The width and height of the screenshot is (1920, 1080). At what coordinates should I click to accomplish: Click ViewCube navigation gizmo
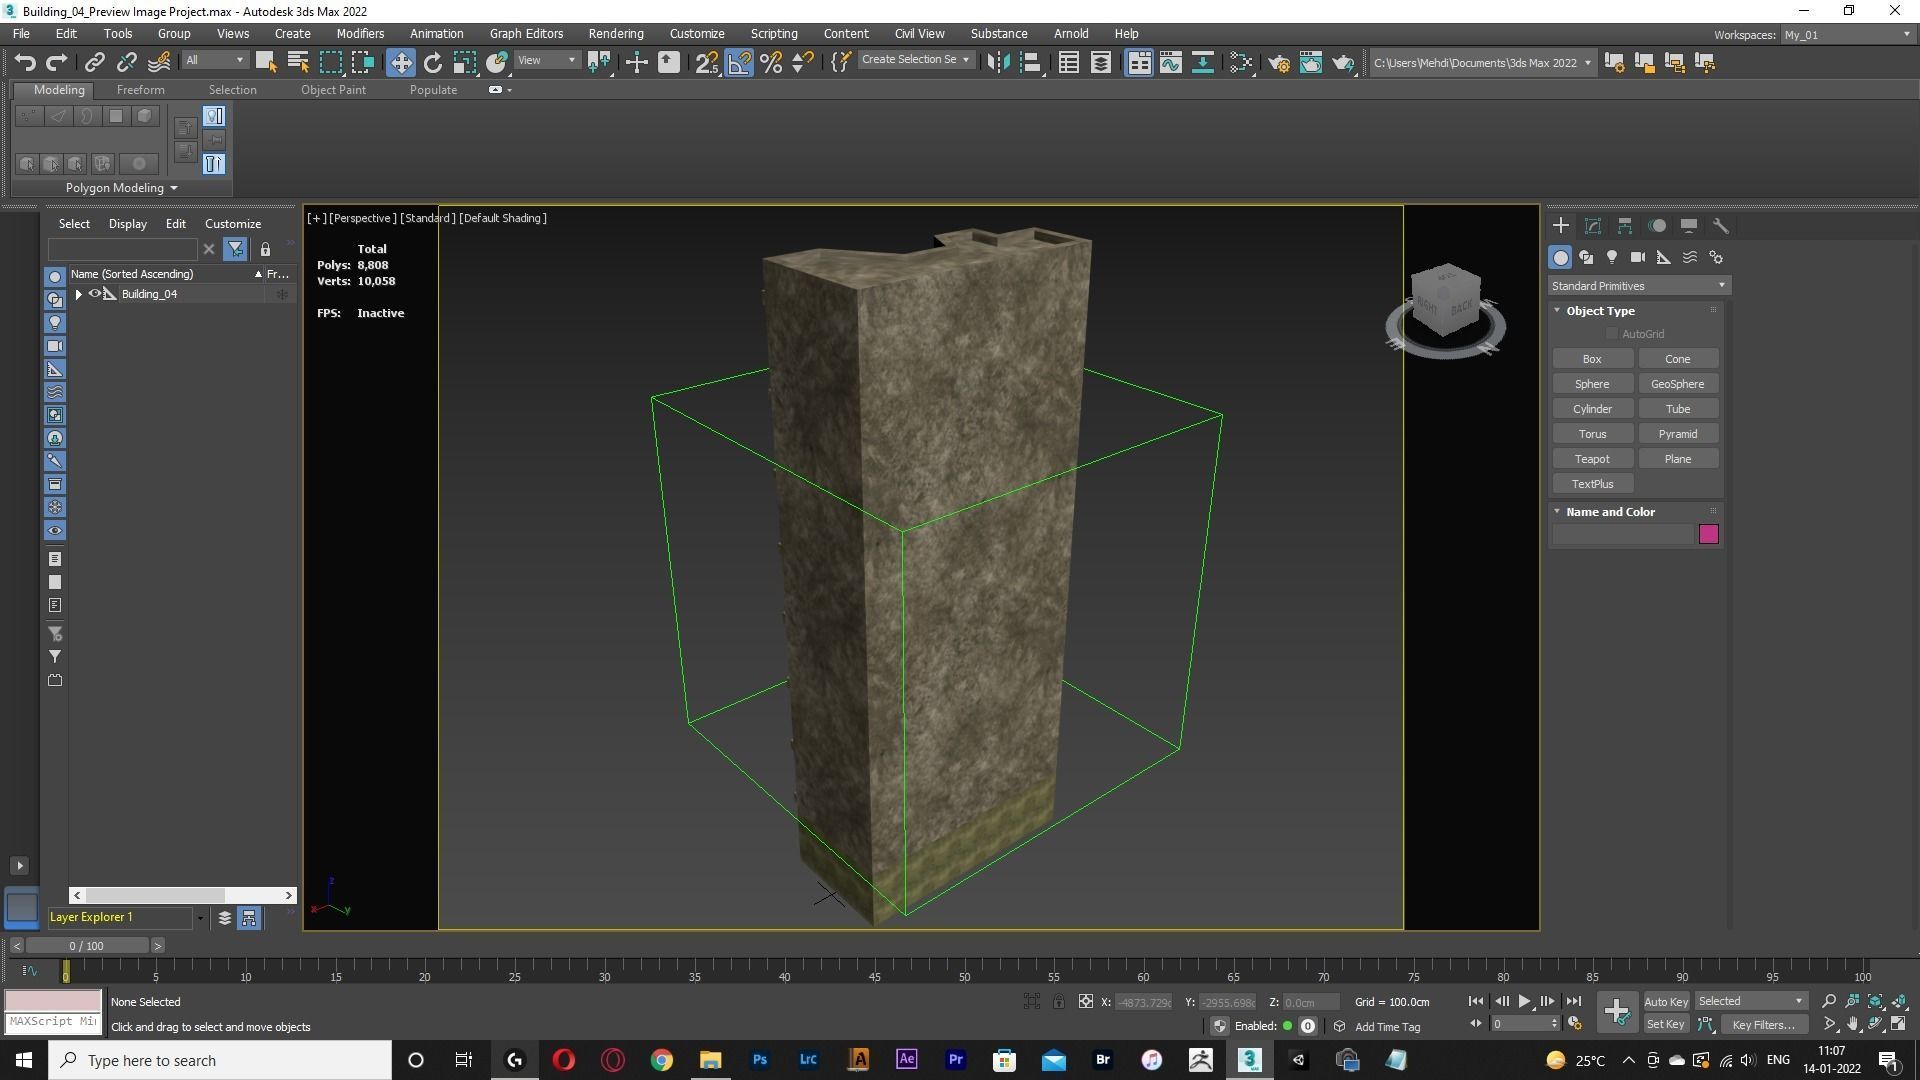click(1446, 309)
